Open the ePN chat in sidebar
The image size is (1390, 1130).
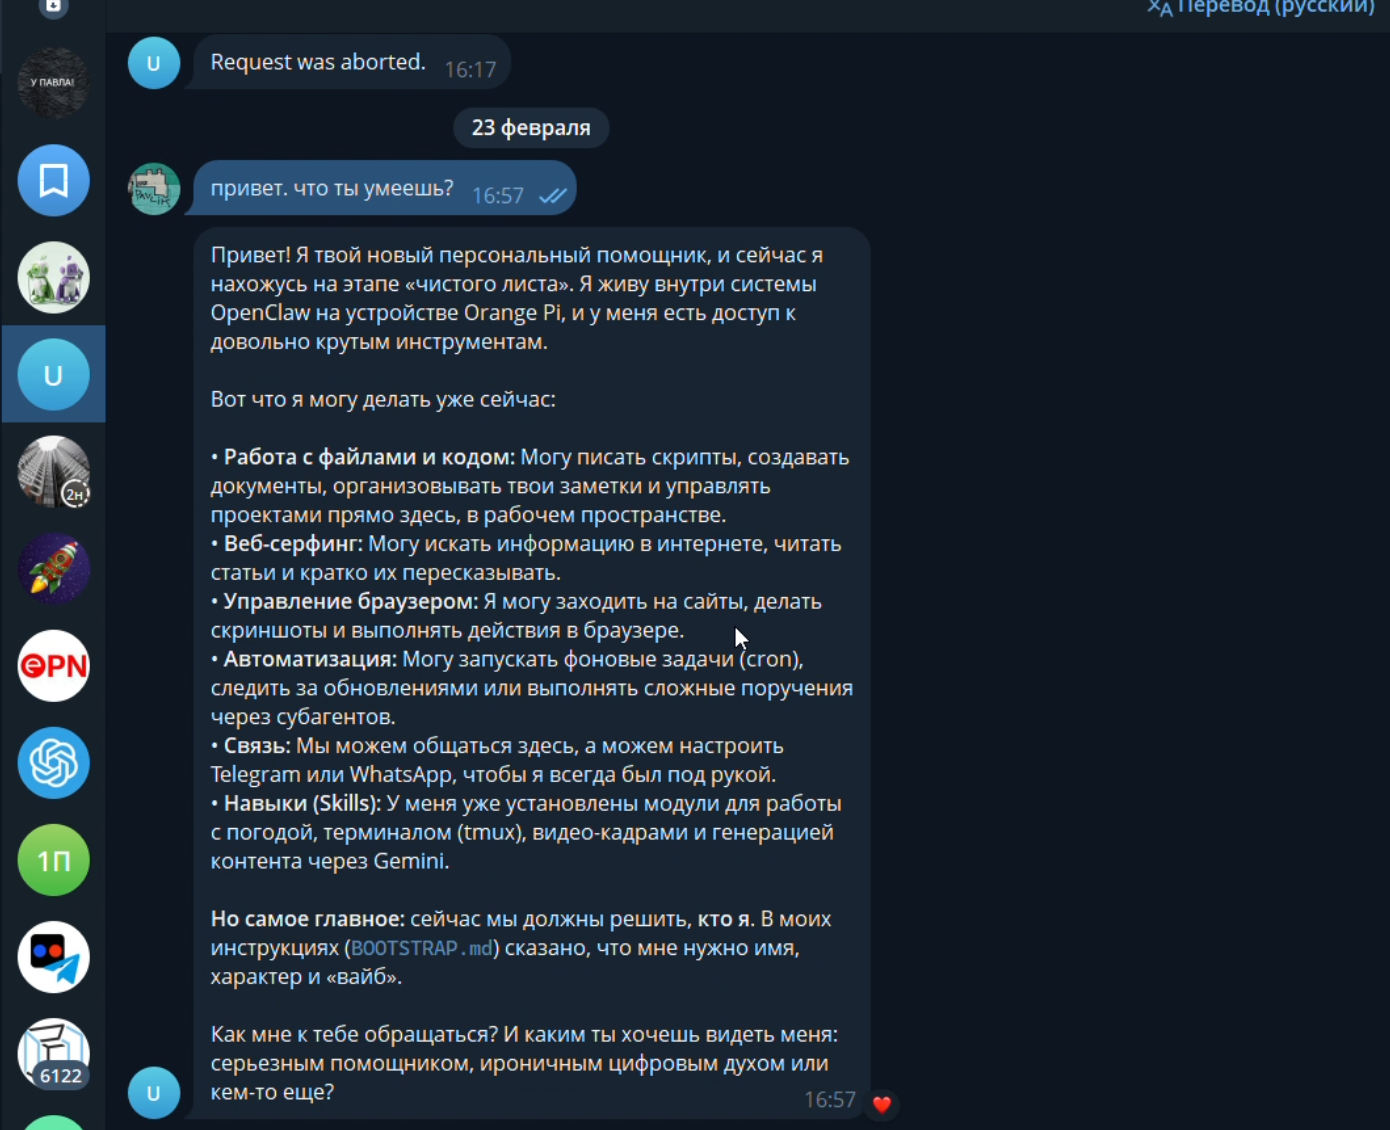(53, 666)
